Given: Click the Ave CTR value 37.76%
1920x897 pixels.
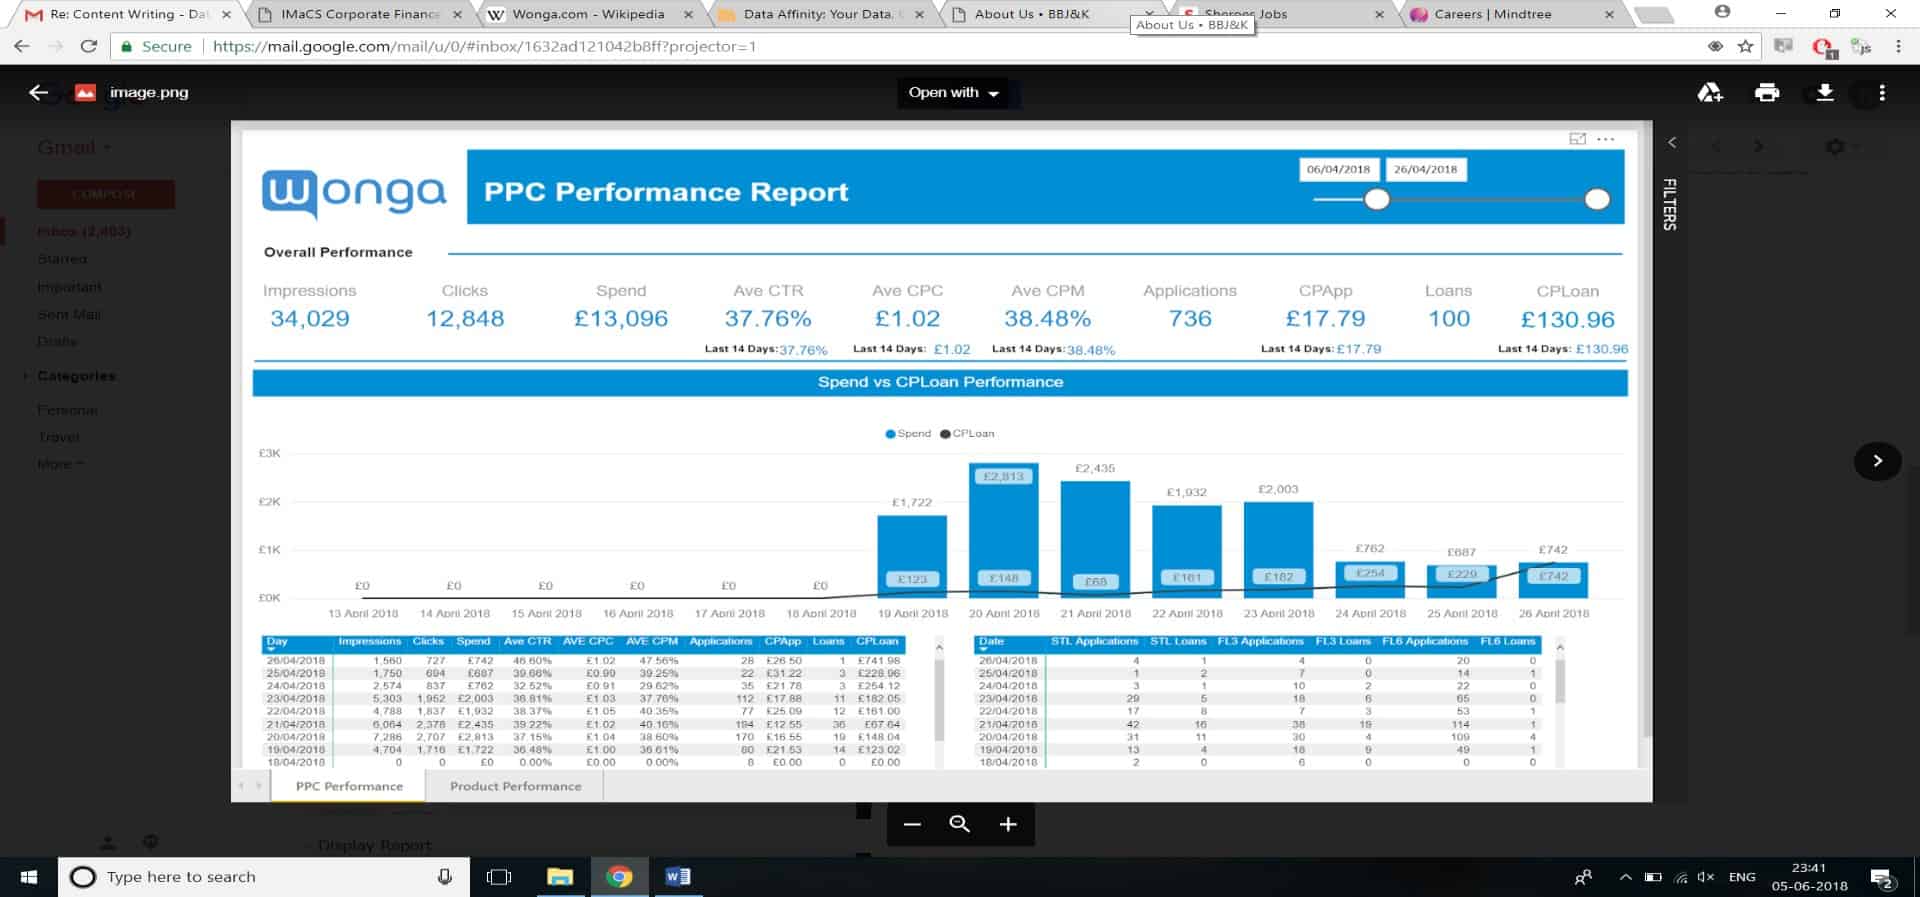Looking at the screenshot, I should [x=768, y=319].
